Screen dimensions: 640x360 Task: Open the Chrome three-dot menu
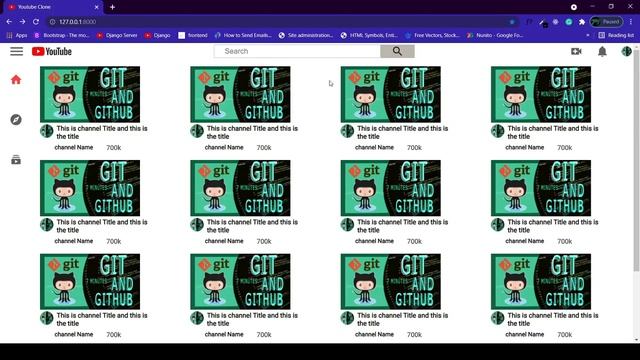point(631,22)
